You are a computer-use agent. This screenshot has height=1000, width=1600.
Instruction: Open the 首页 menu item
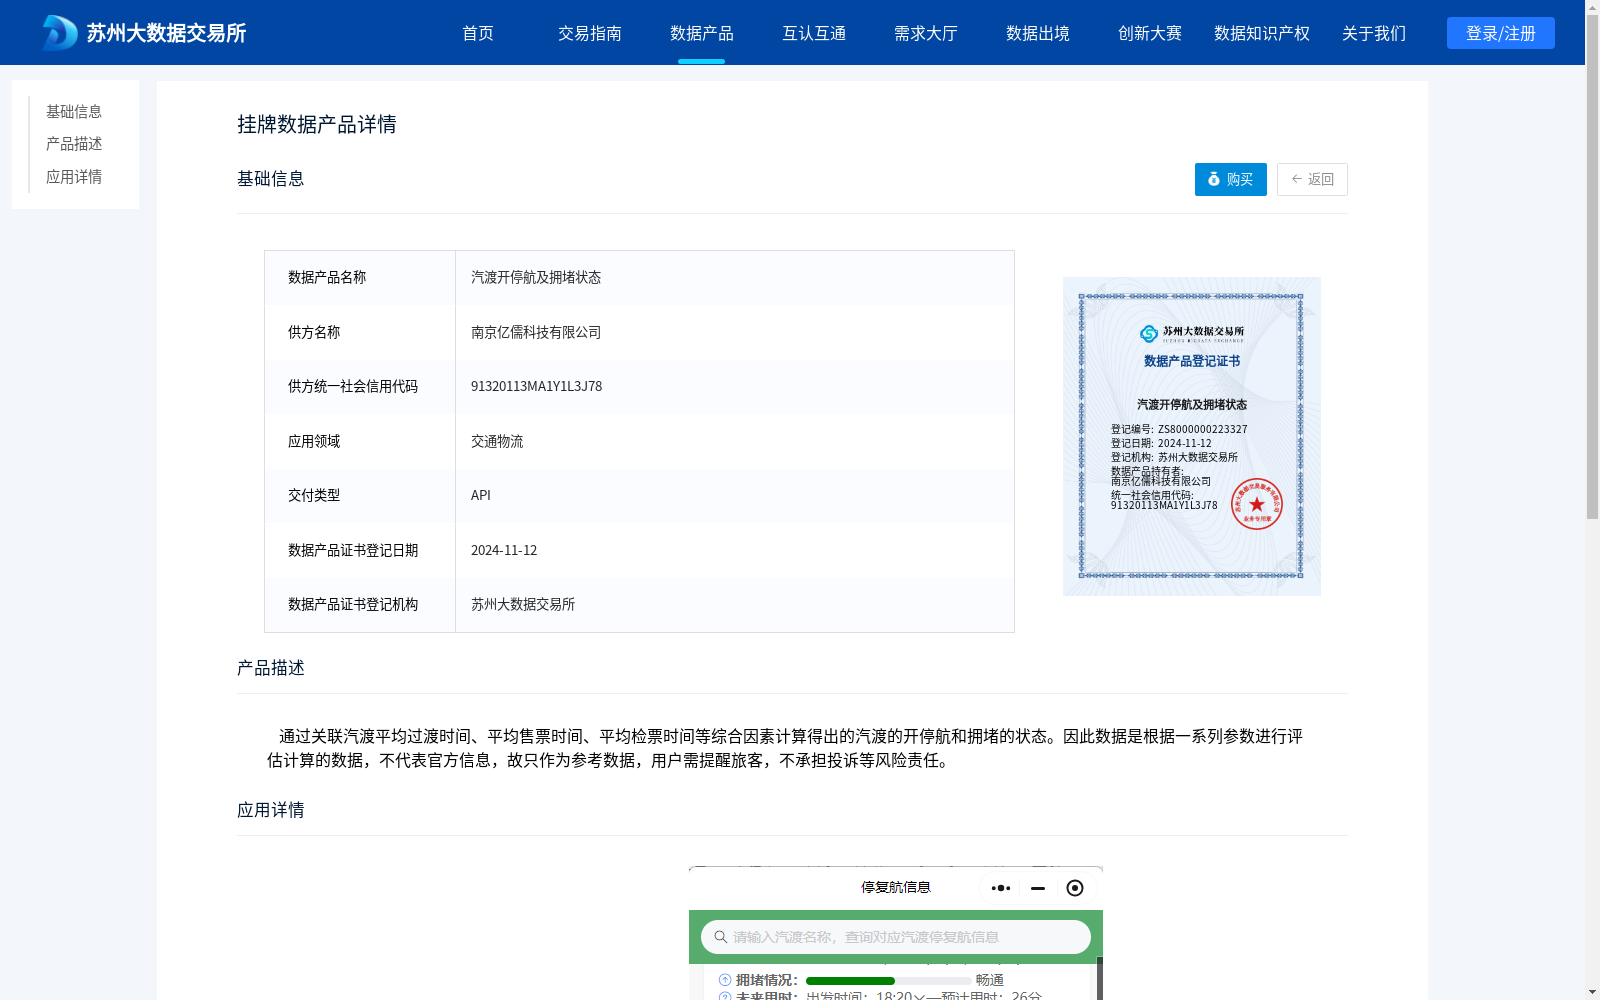point(478,33)
